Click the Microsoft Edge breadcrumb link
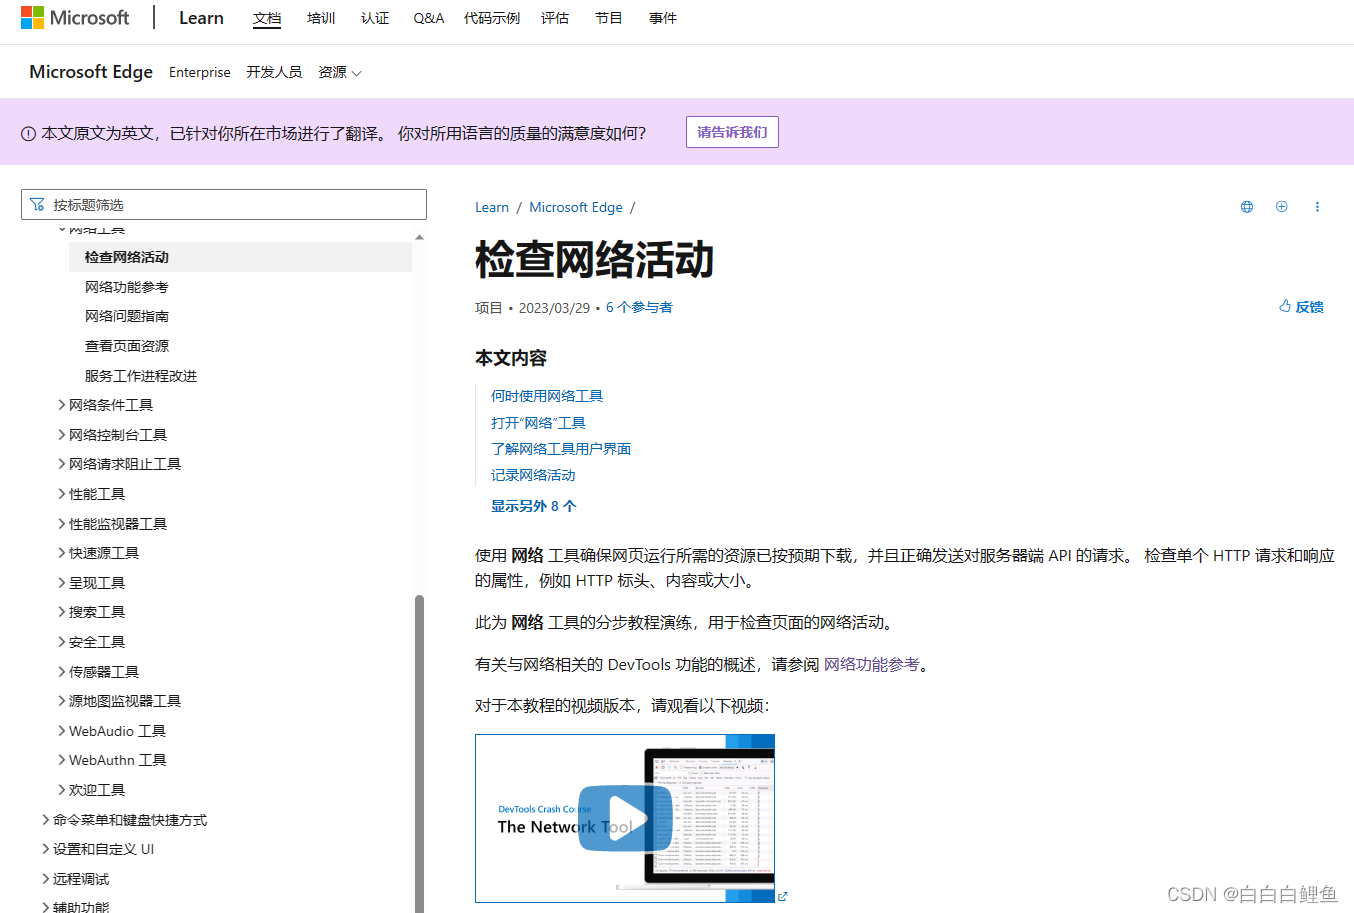Image resolution: width=1354 pixels, height=913 pixels. coord(576,207)
